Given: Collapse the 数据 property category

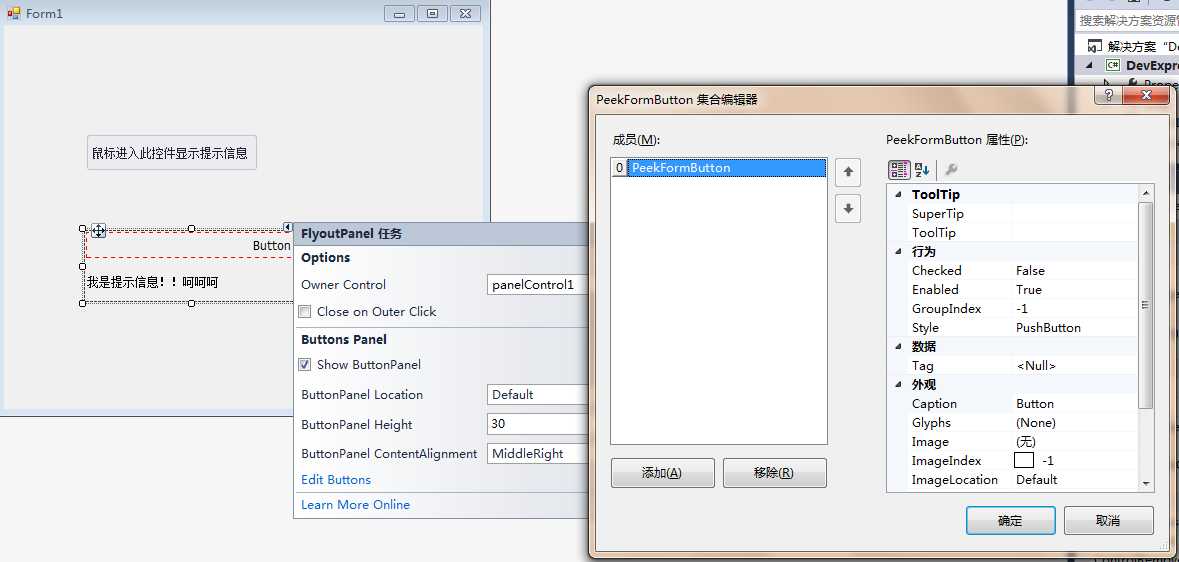Looking at the screenshot, I should 898,347.
